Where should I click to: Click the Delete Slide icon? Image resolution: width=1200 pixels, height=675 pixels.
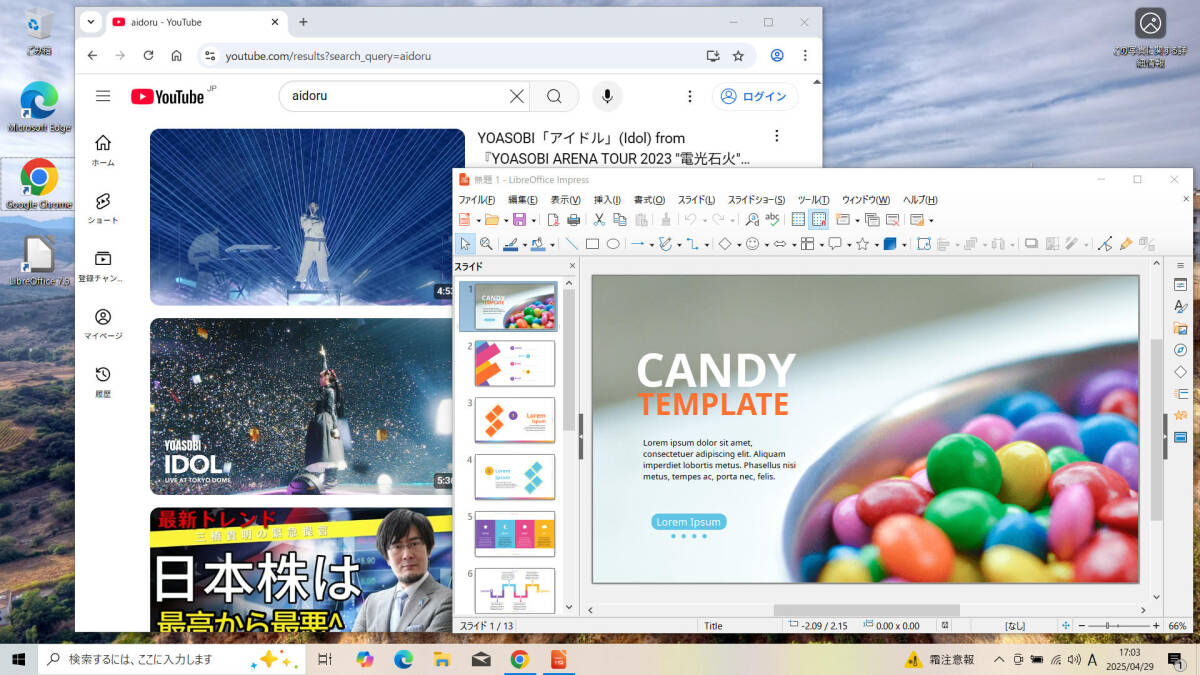point(892,219)
